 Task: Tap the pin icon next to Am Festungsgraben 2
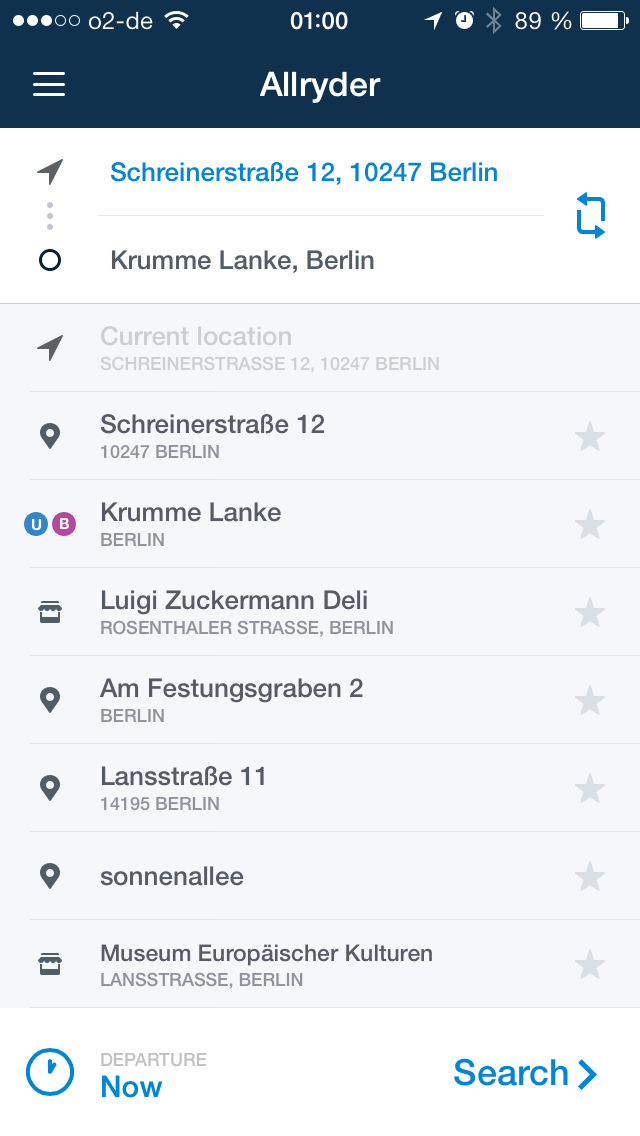click(49, 700)
